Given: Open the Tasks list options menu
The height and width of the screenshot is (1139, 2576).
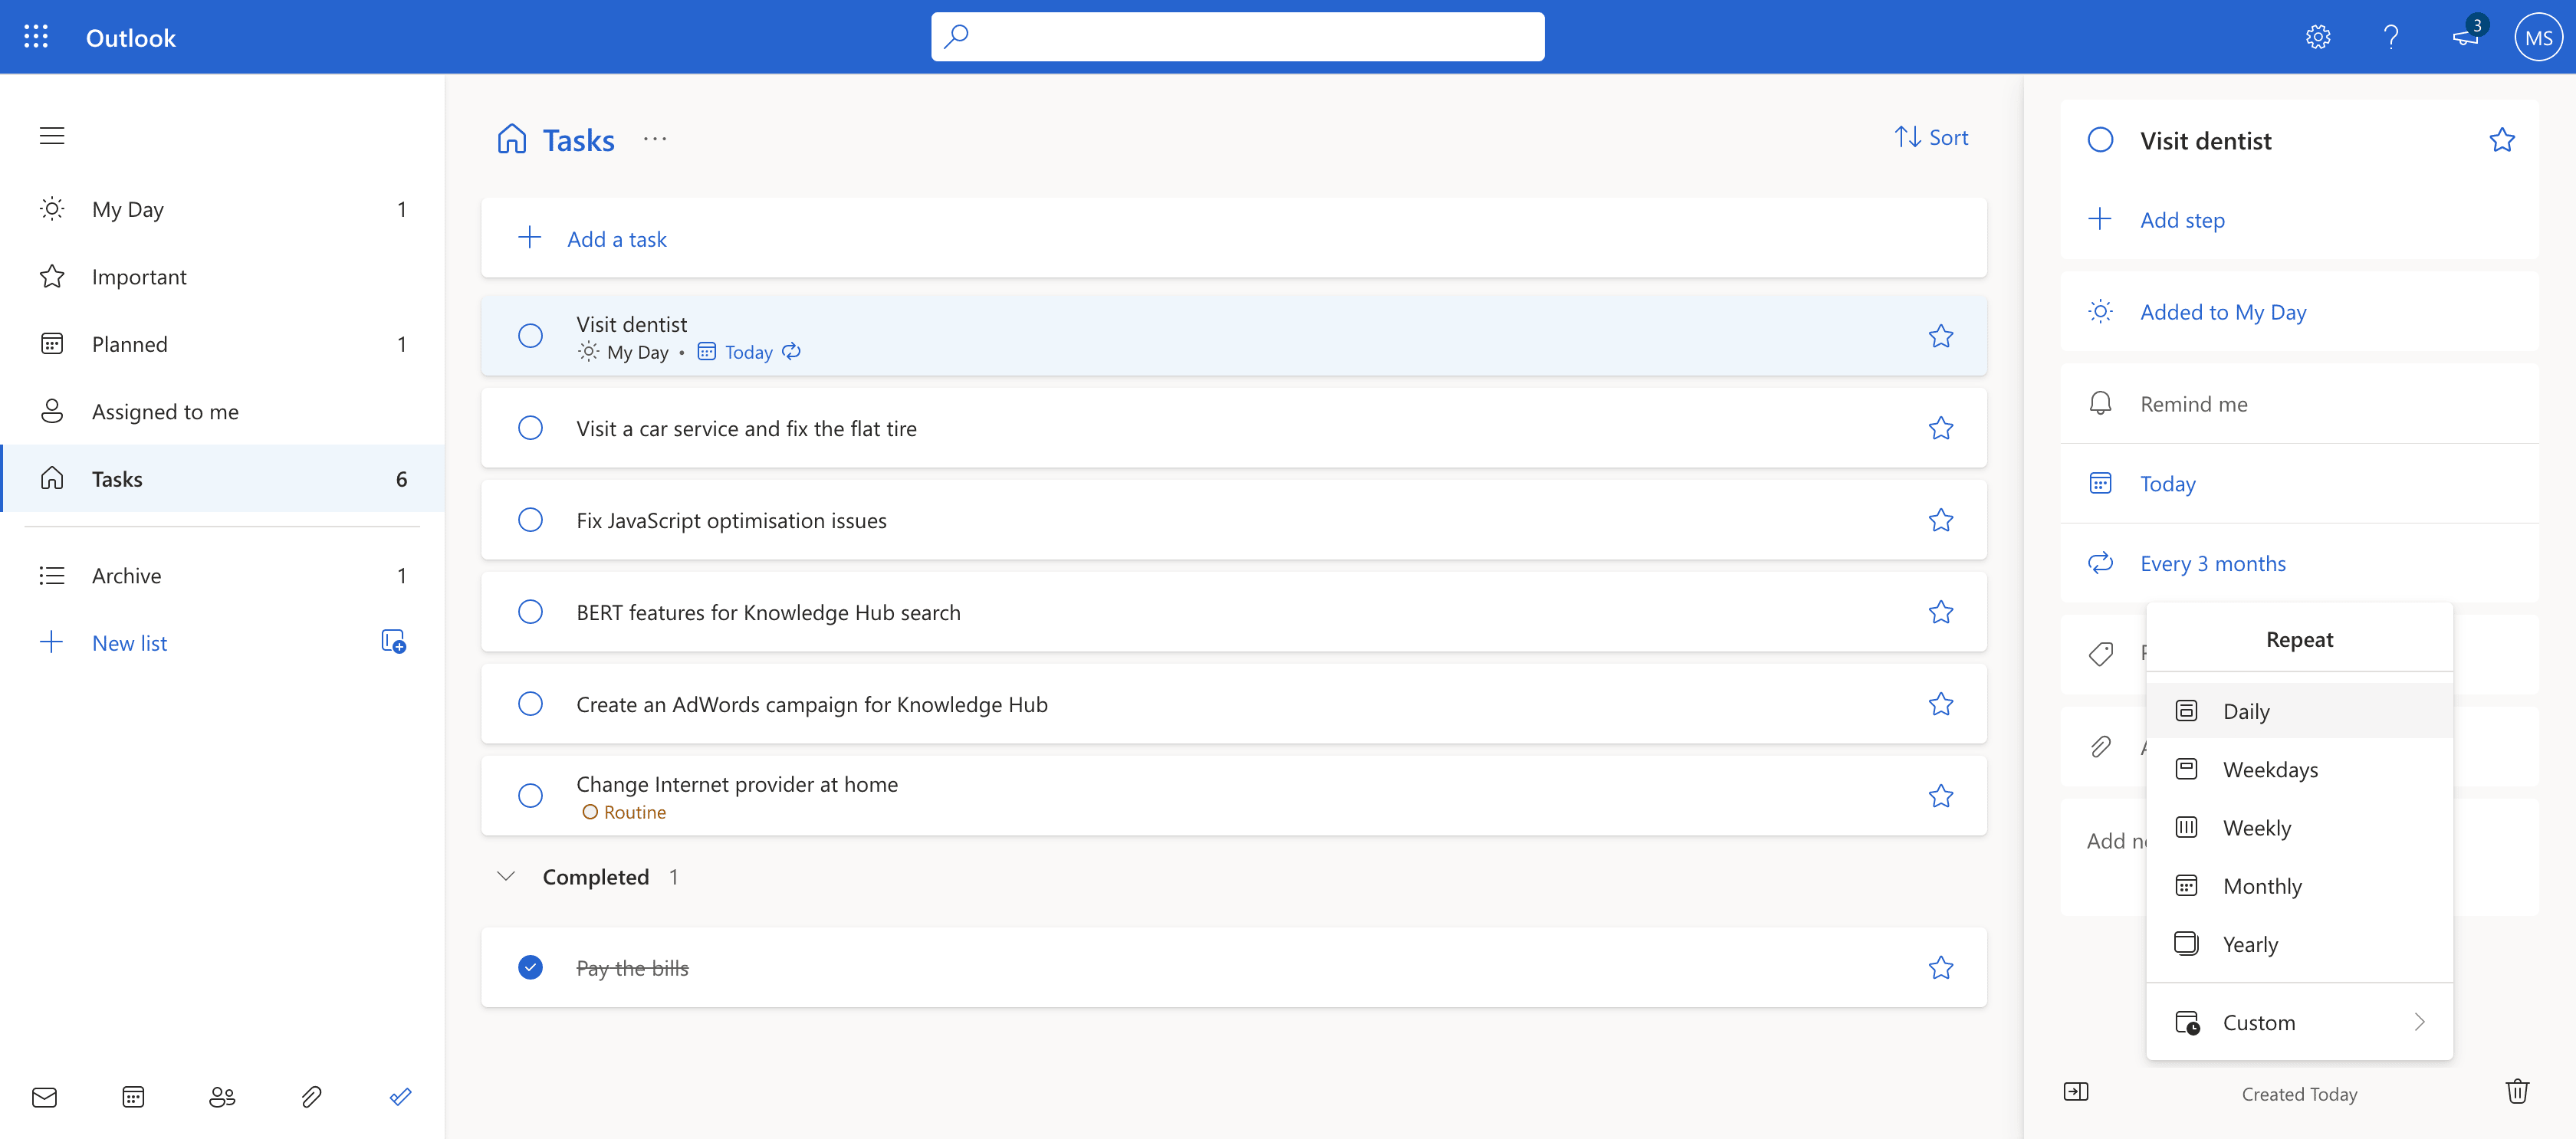Looking at the screenshot, I should [x=655, y=139].
